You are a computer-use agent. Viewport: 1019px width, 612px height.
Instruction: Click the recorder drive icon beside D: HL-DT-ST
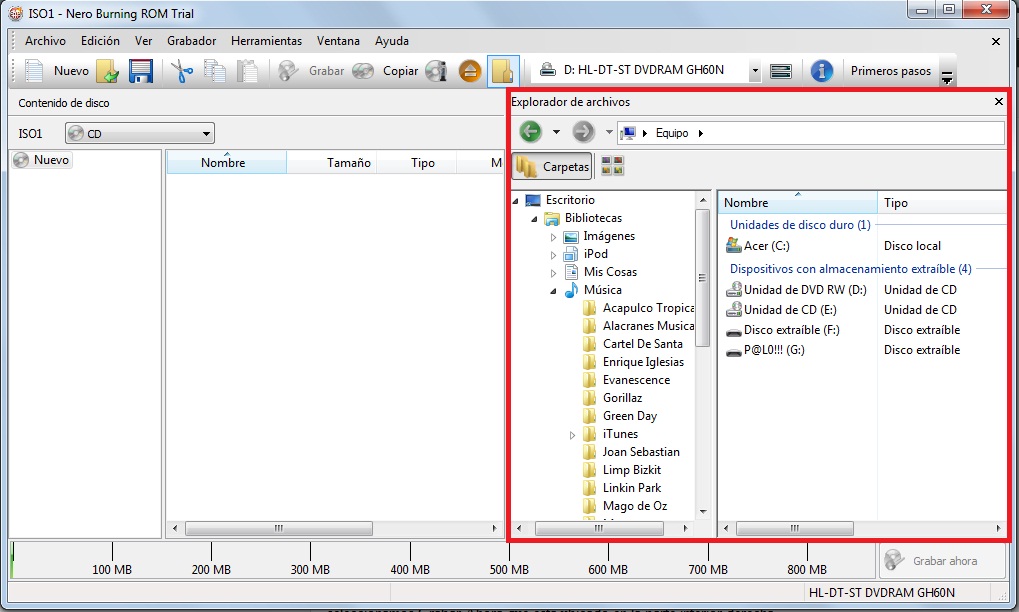[548, 70]
